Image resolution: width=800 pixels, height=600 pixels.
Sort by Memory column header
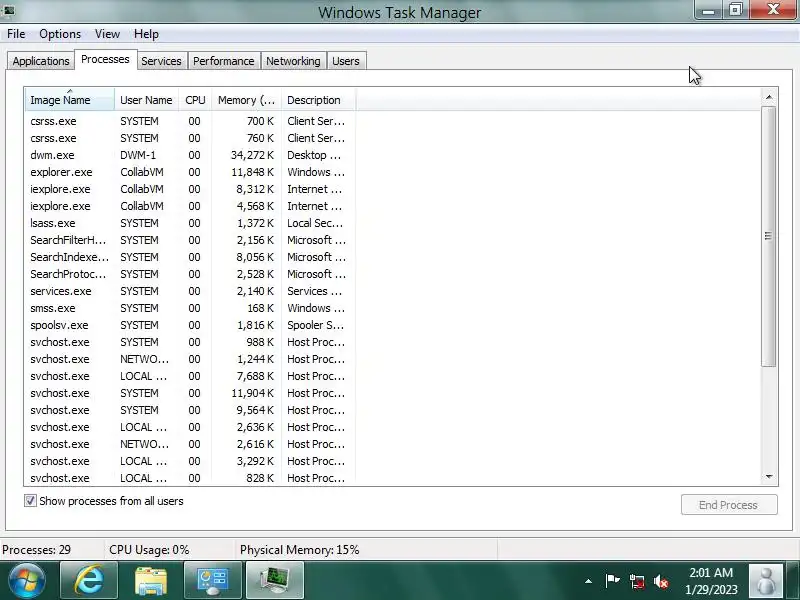pos(246,99)
